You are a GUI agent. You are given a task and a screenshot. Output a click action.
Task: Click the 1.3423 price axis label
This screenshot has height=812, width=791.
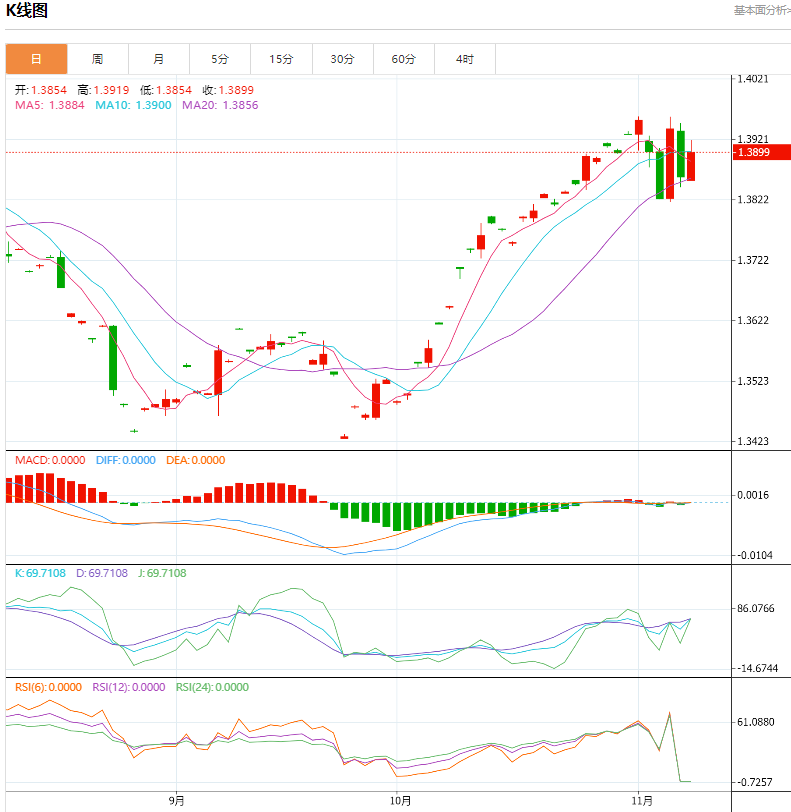753,441
